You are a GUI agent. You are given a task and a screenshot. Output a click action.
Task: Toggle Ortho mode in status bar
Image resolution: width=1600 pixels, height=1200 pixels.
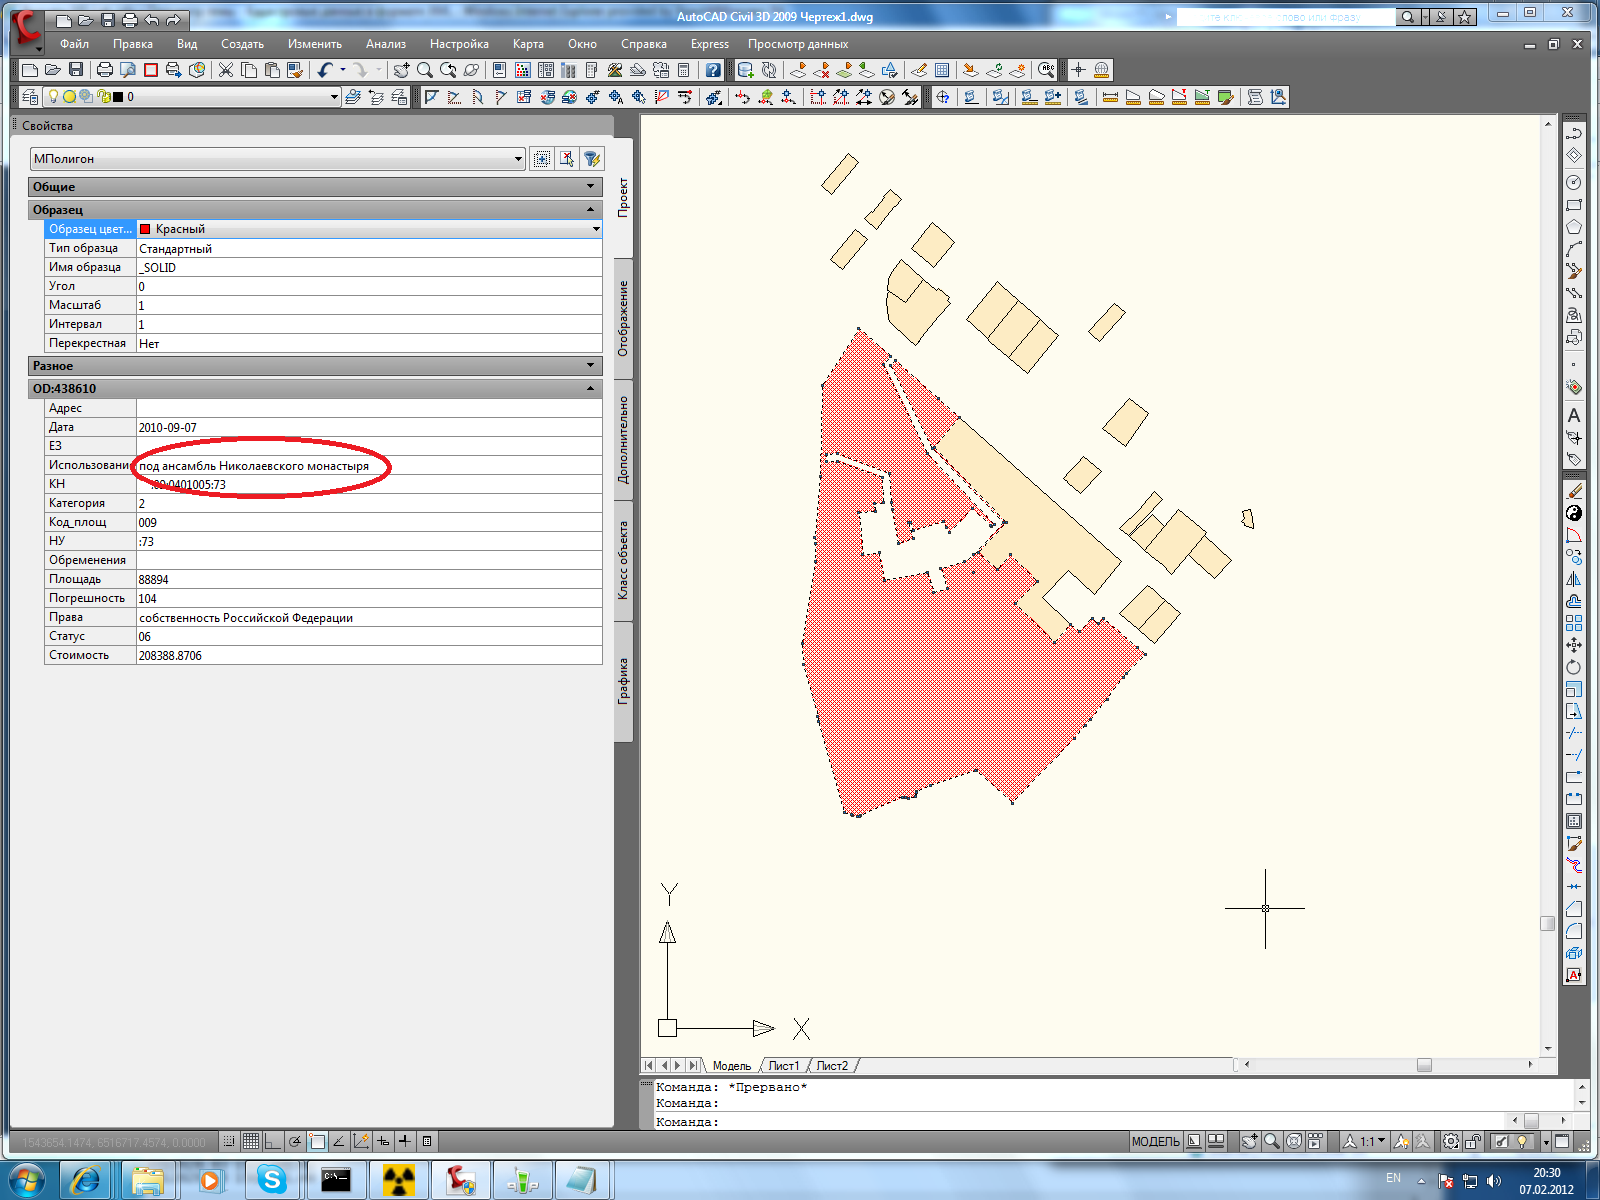pos(273,1141)
